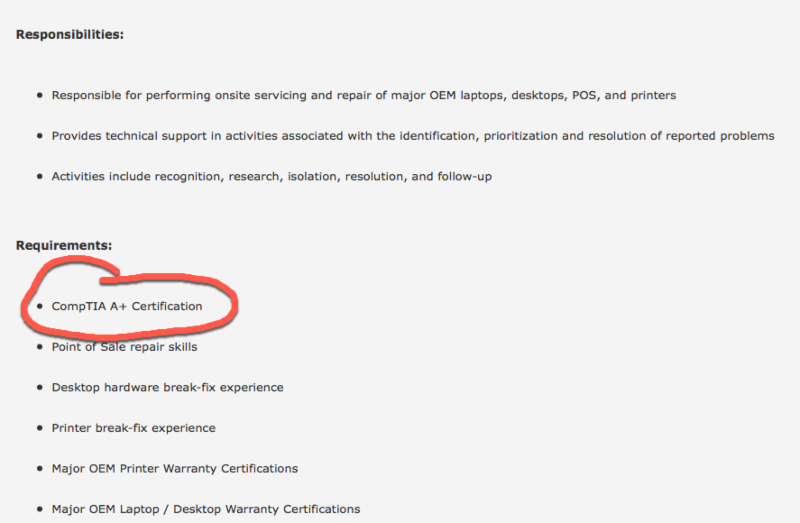This screenshot has width=800, height=523.
Task: Click "Major OEM Printer Warranty Certifications" text
Action: (174, 468)
